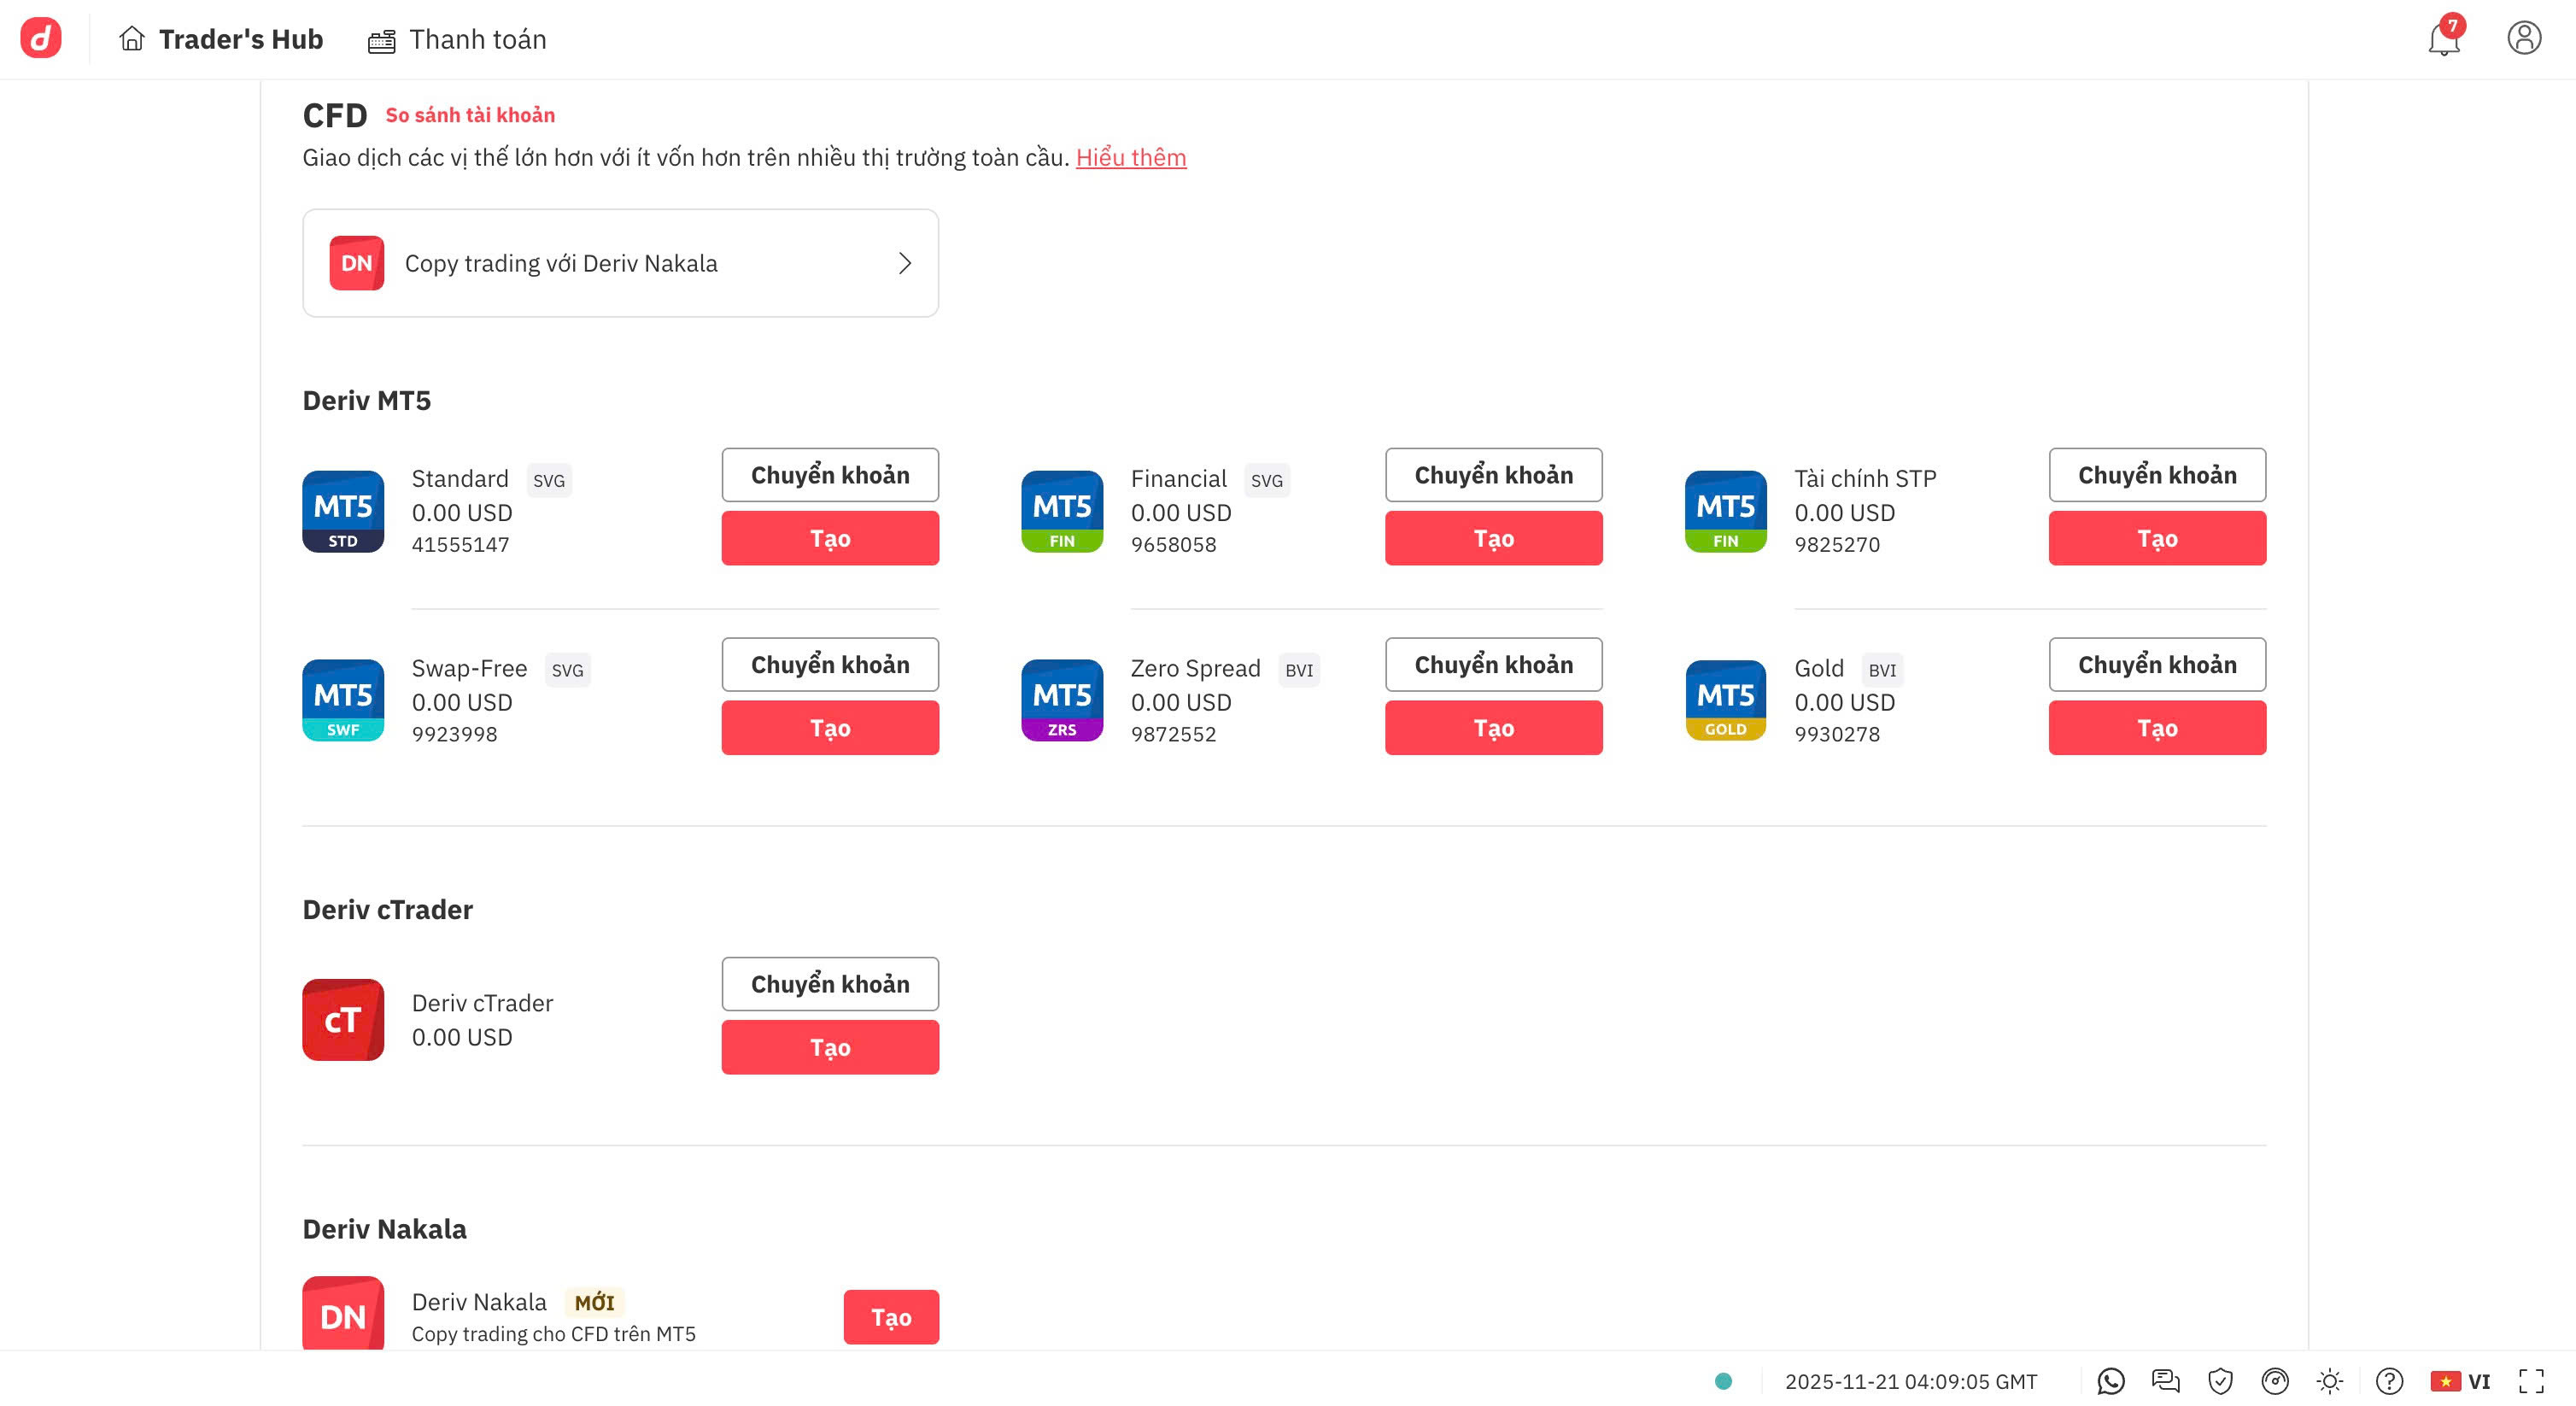Viewport: 2576px width, 1406px height.
Task: Click the Deriv logo
Action: [x=41, y=38]
